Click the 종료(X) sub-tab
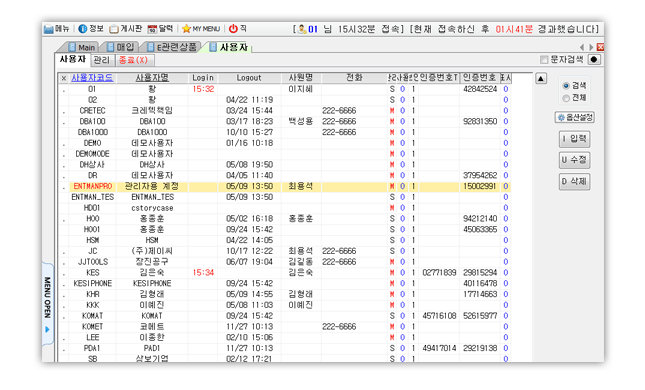 tap(134, 60)
